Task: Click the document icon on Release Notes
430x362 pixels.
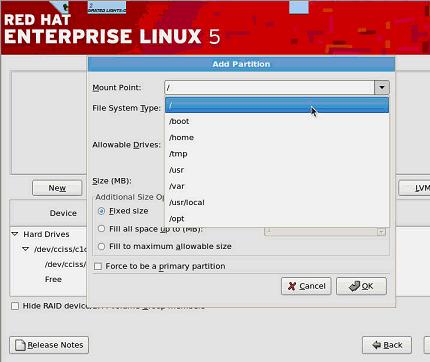Action: click(20, 345)
